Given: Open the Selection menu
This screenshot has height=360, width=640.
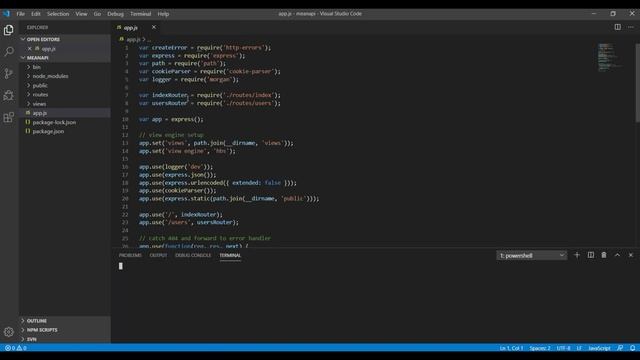Looking at the screenshot, I should (x=58, y=14).
